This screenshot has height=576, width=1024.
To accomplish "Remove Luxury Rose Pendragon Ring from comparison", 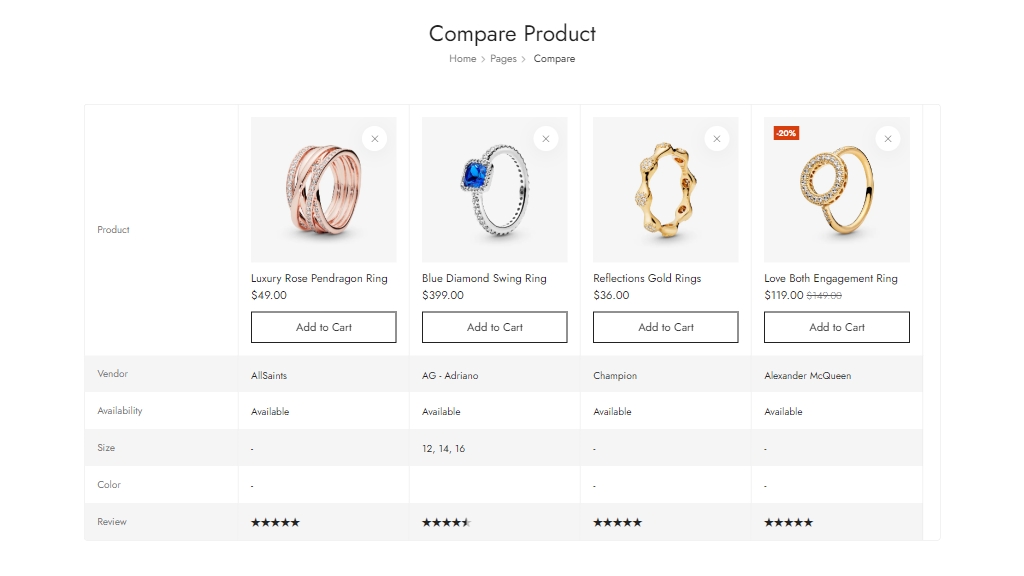I will click(x=375, y=139).
